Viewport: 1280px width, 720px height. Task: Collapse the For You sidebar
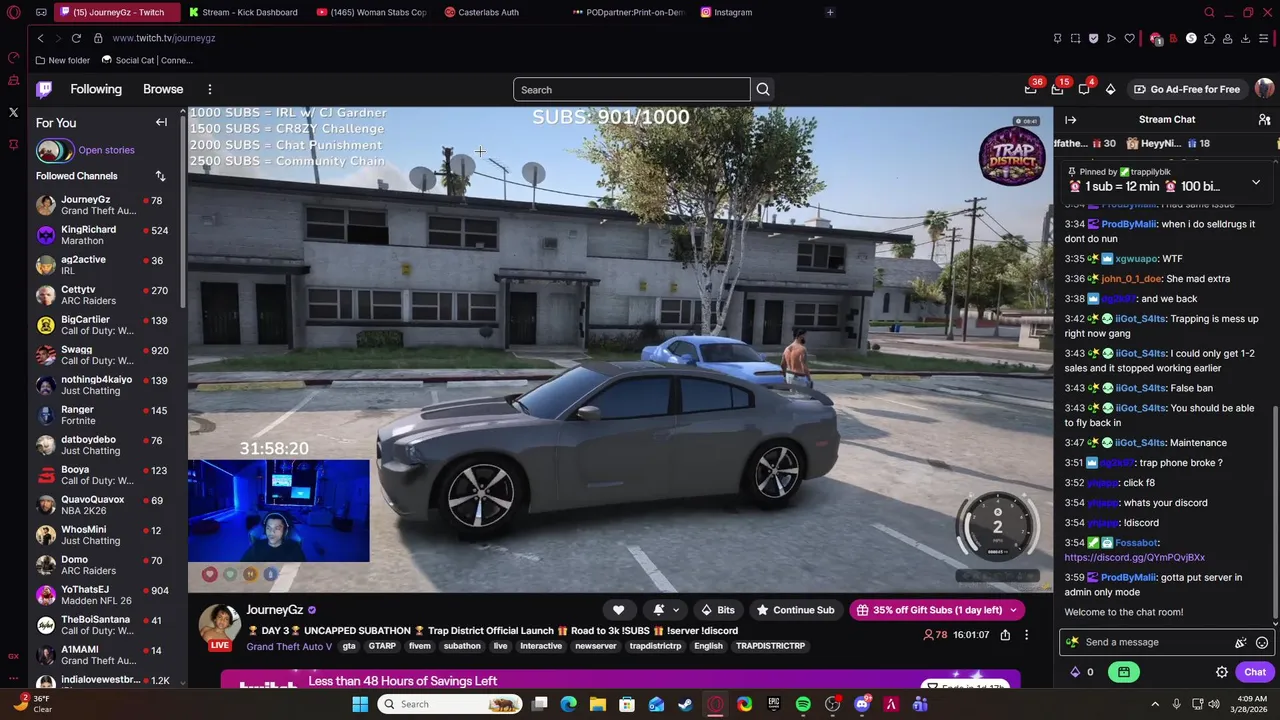tap(161, 122)
